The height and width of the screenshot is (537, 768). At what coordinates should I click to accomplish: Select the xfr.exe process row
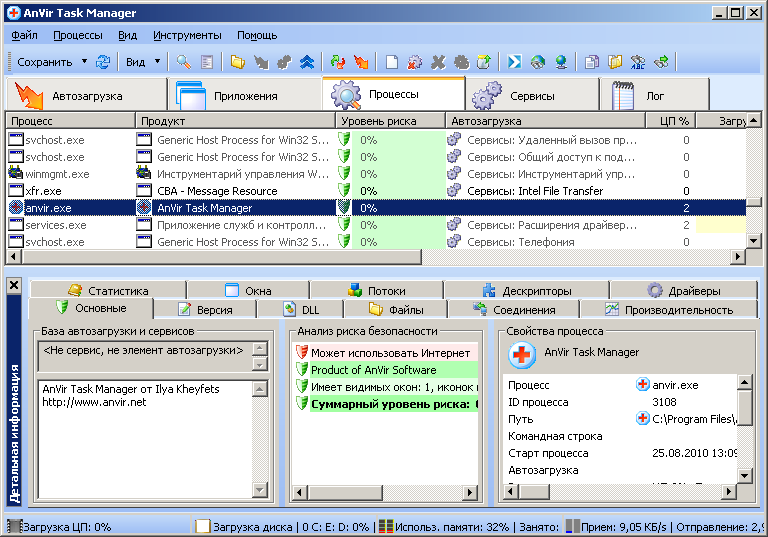pyautogui.click(x=376, y=191)
